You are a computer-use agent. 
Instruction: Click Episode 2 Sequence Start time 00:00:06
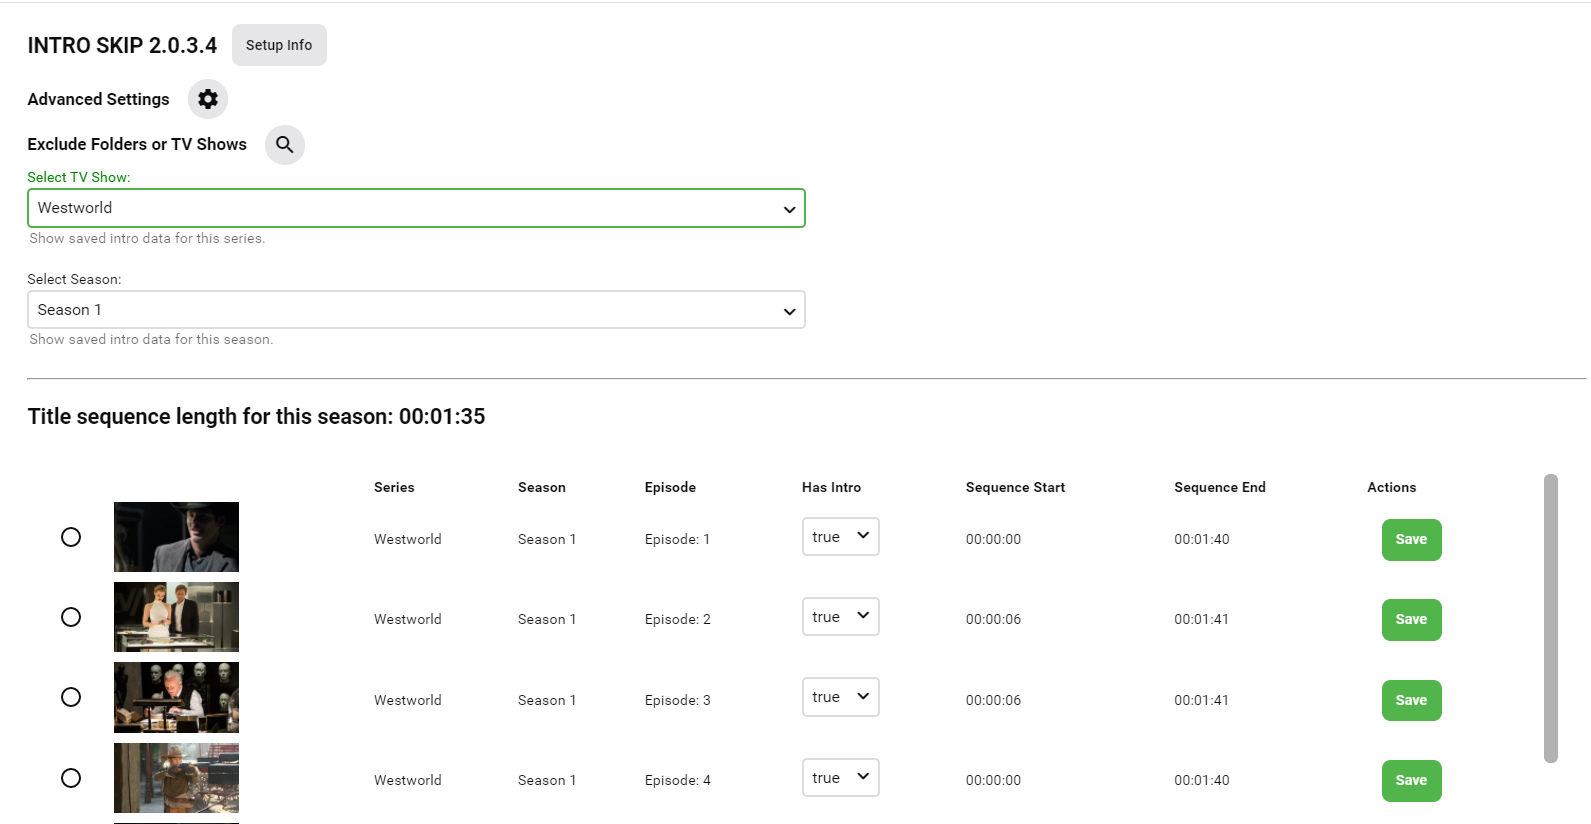[993, 620]
